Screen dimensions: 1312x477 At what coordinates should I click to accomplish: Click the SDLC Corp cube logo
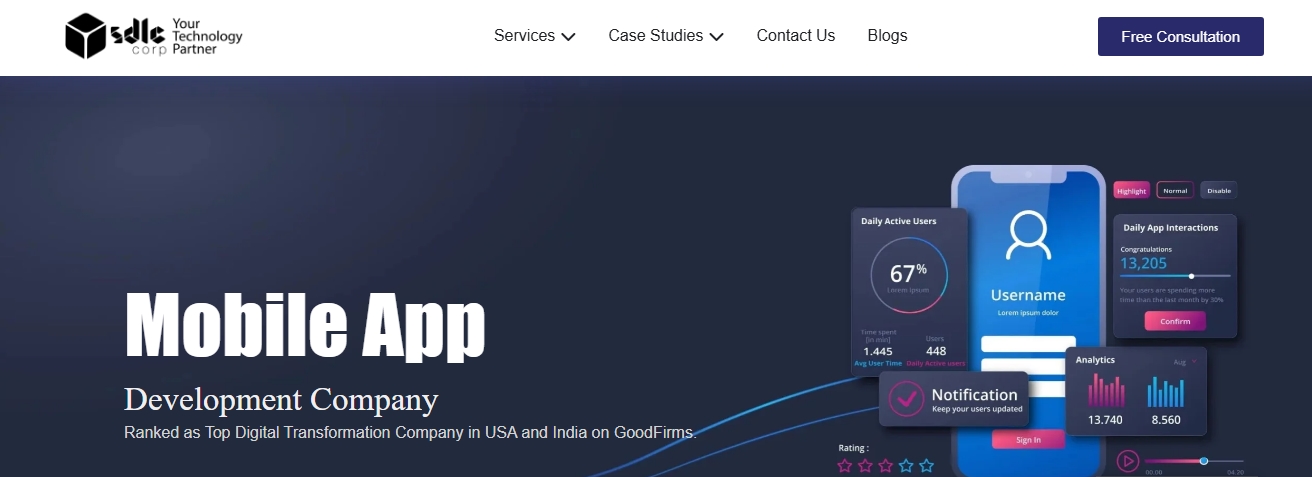pyautogui.click(x=86, y=37)
